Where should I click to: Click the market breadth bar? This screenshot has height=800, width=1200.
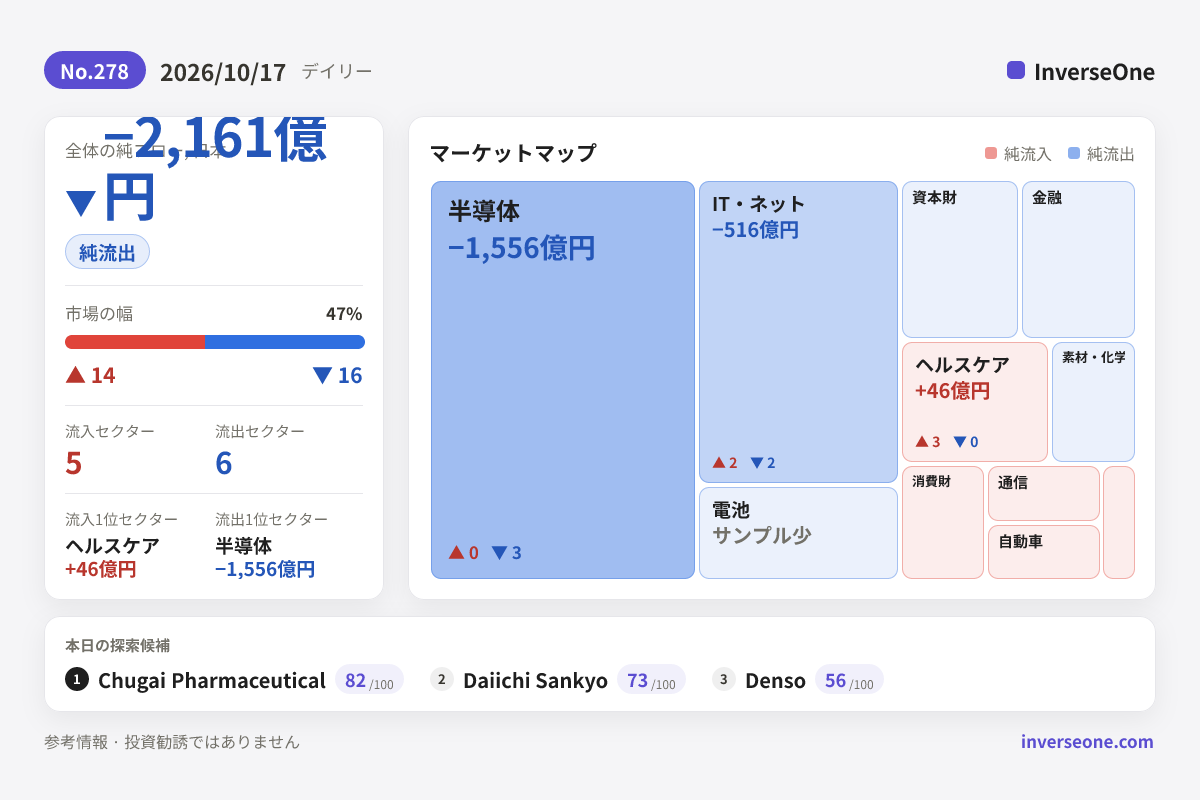215,342
